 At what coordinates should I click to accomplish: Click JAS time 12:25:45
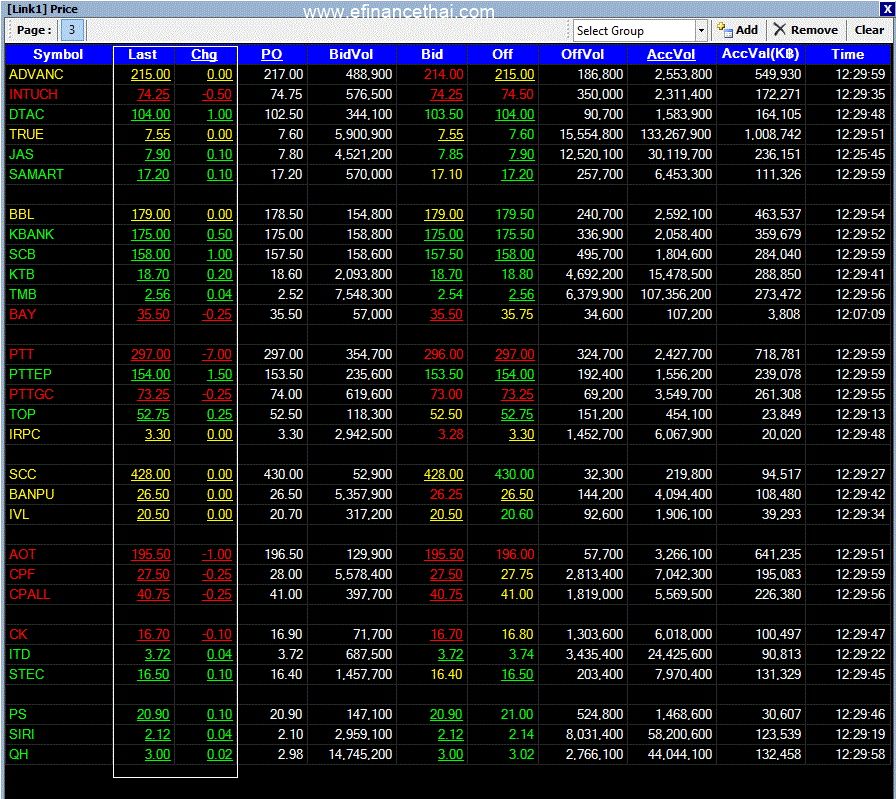point(860,154)
